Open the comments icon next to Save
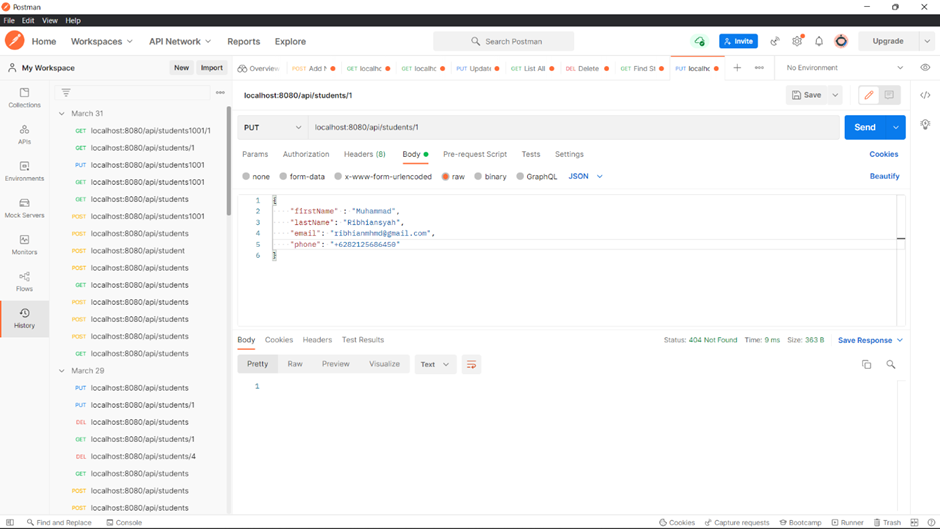This screenshot has width=940, height=529. coord(889,95)
